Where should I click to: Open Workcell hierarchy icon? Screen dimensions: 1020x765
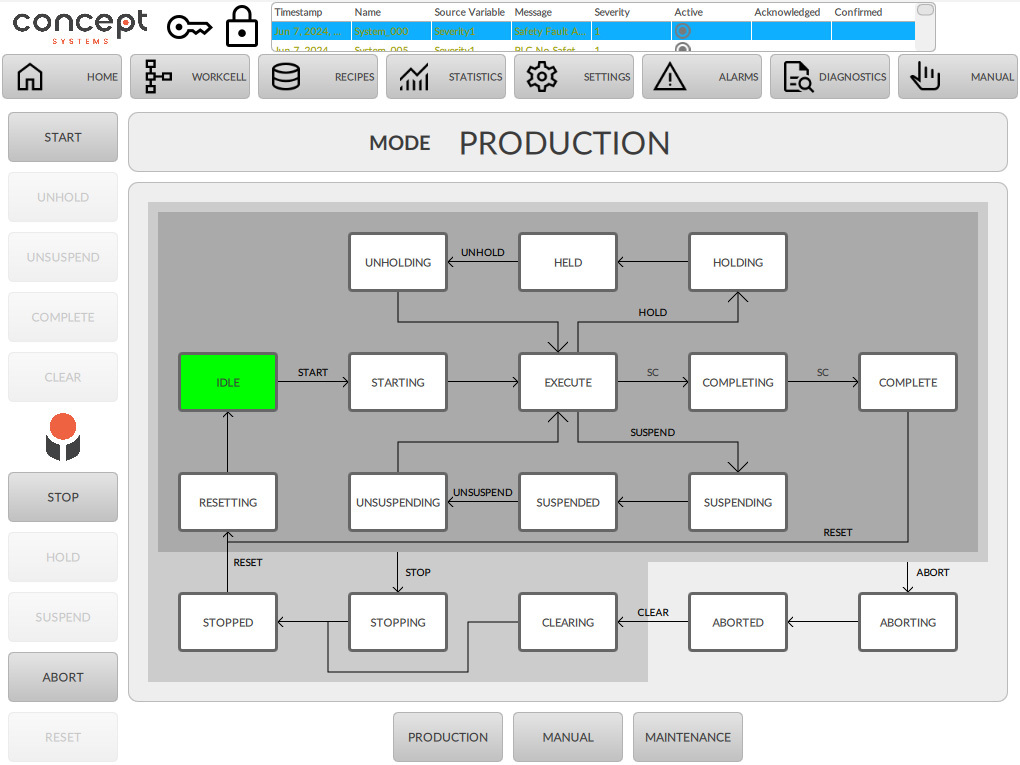click(158, 77)
